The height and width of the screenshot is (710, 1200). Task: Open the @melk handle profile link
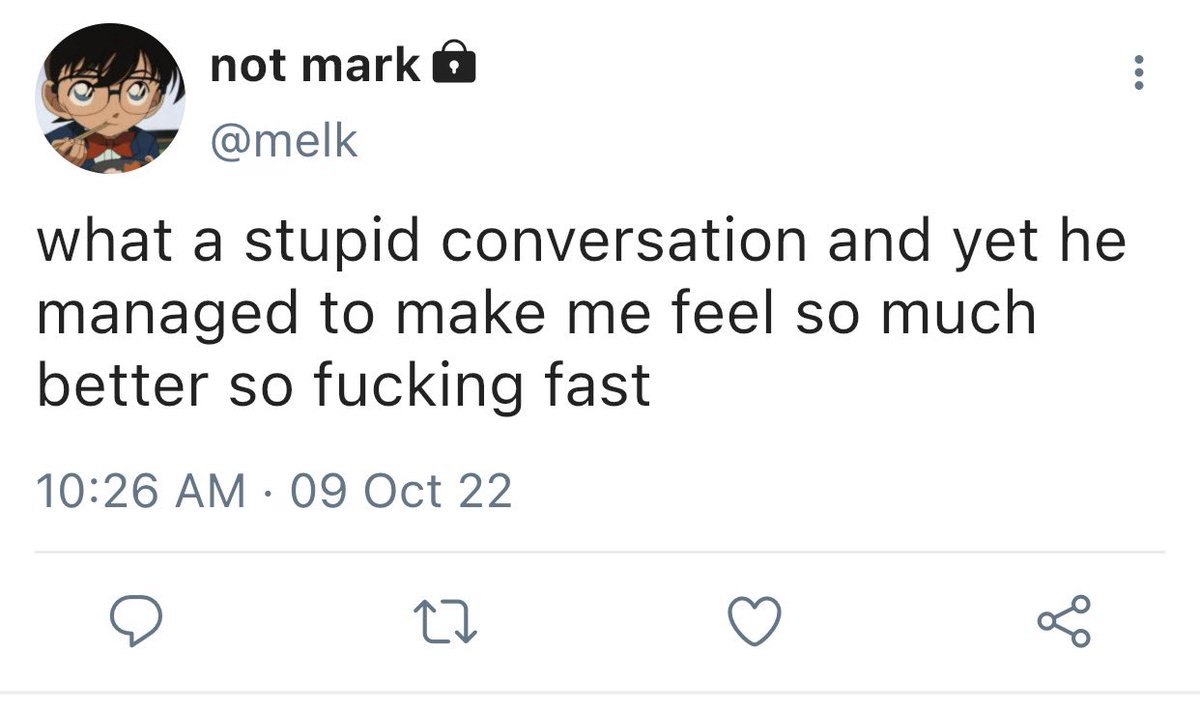click(x=282, y=141)
